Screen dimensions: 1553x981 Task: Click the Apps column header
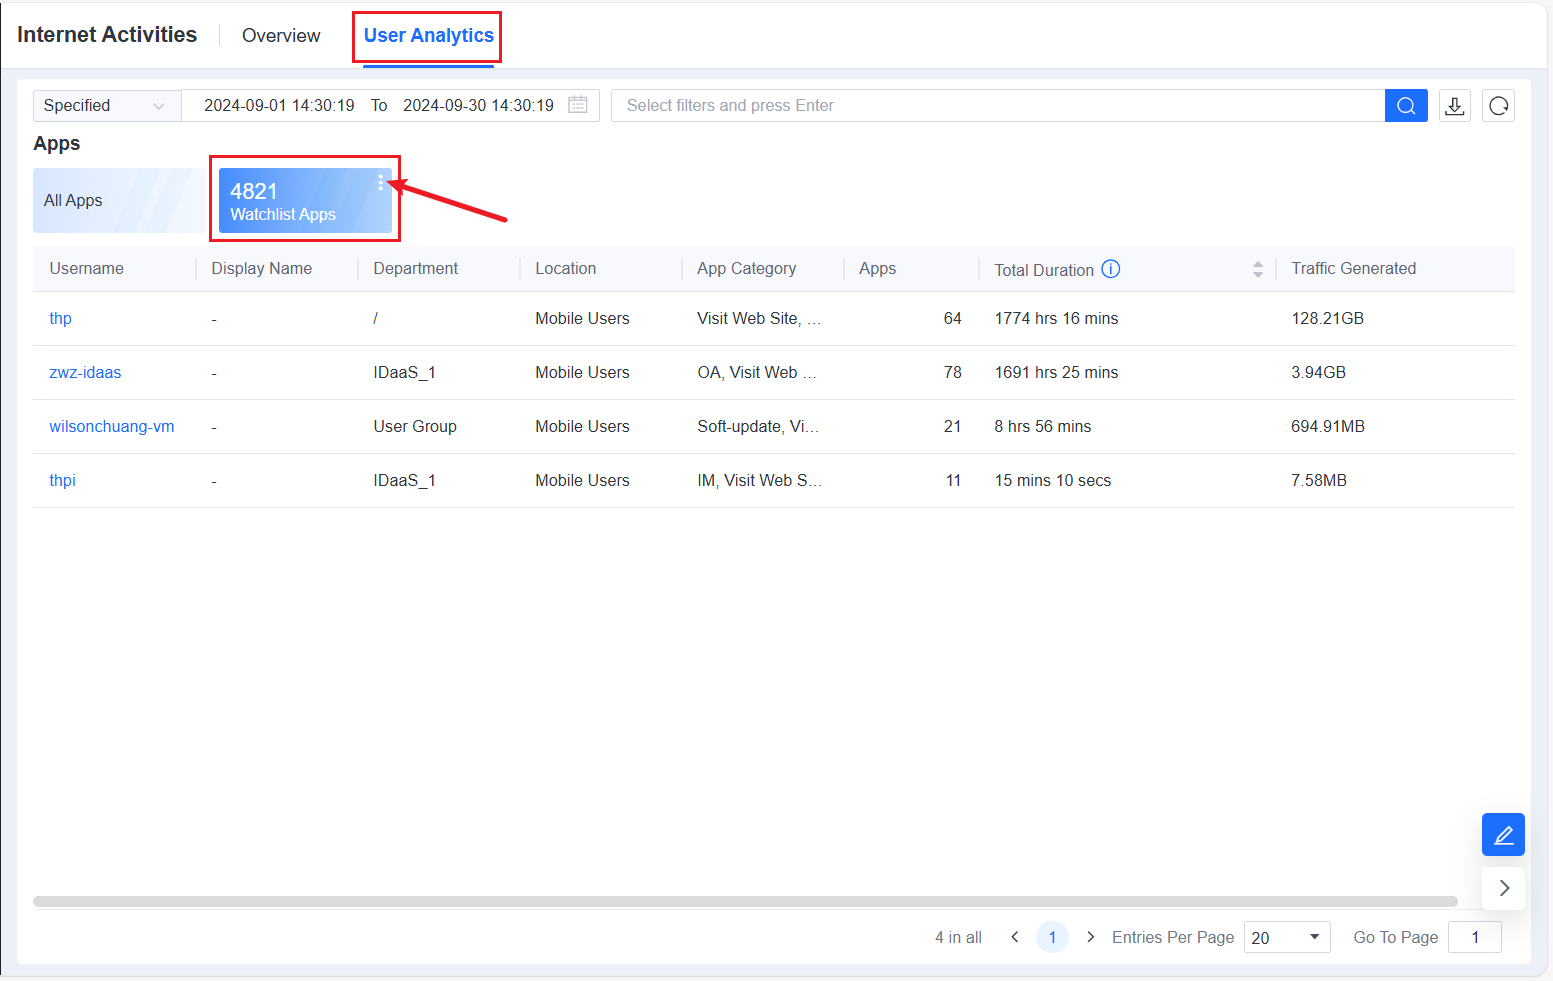pyautogui.click(x=878, y=268)
